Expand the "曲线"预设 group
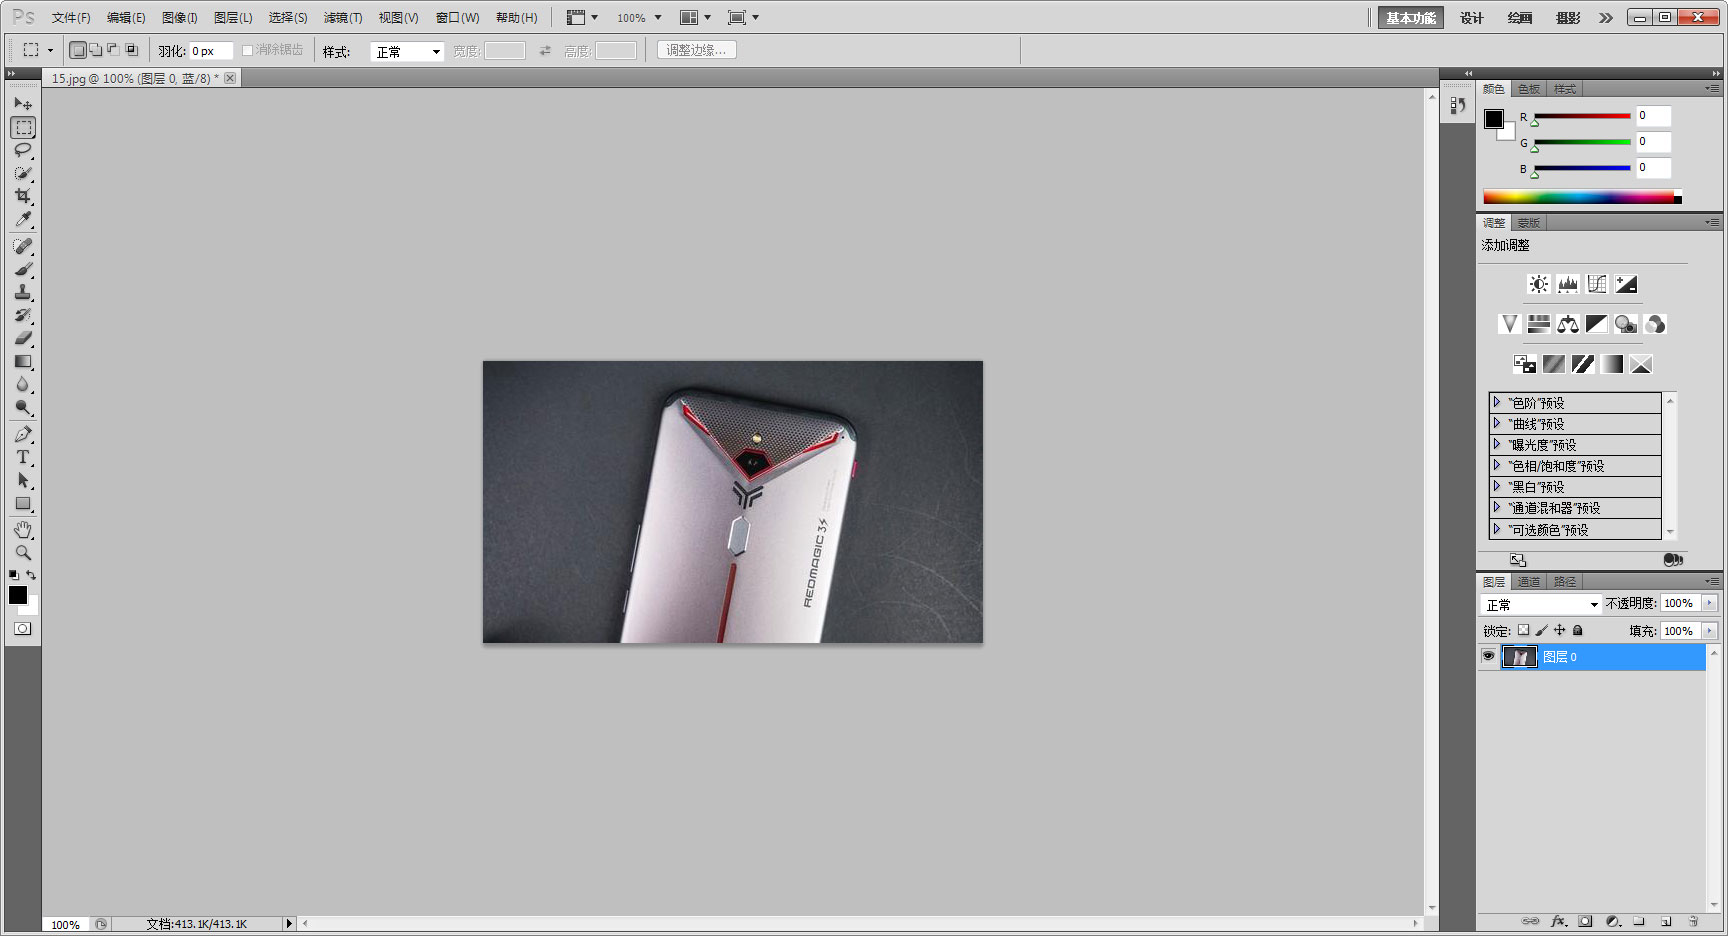This screenshot has height=936, width=1728. coord(1496,423)
